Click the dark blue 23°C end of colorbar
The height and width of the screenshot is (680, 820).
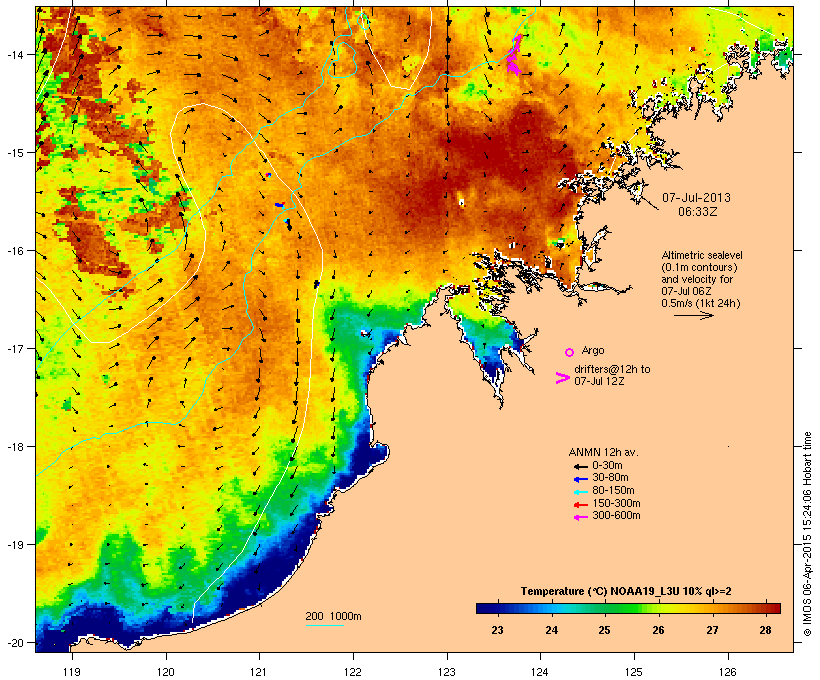pyautogui.click(x=486, y=608)
